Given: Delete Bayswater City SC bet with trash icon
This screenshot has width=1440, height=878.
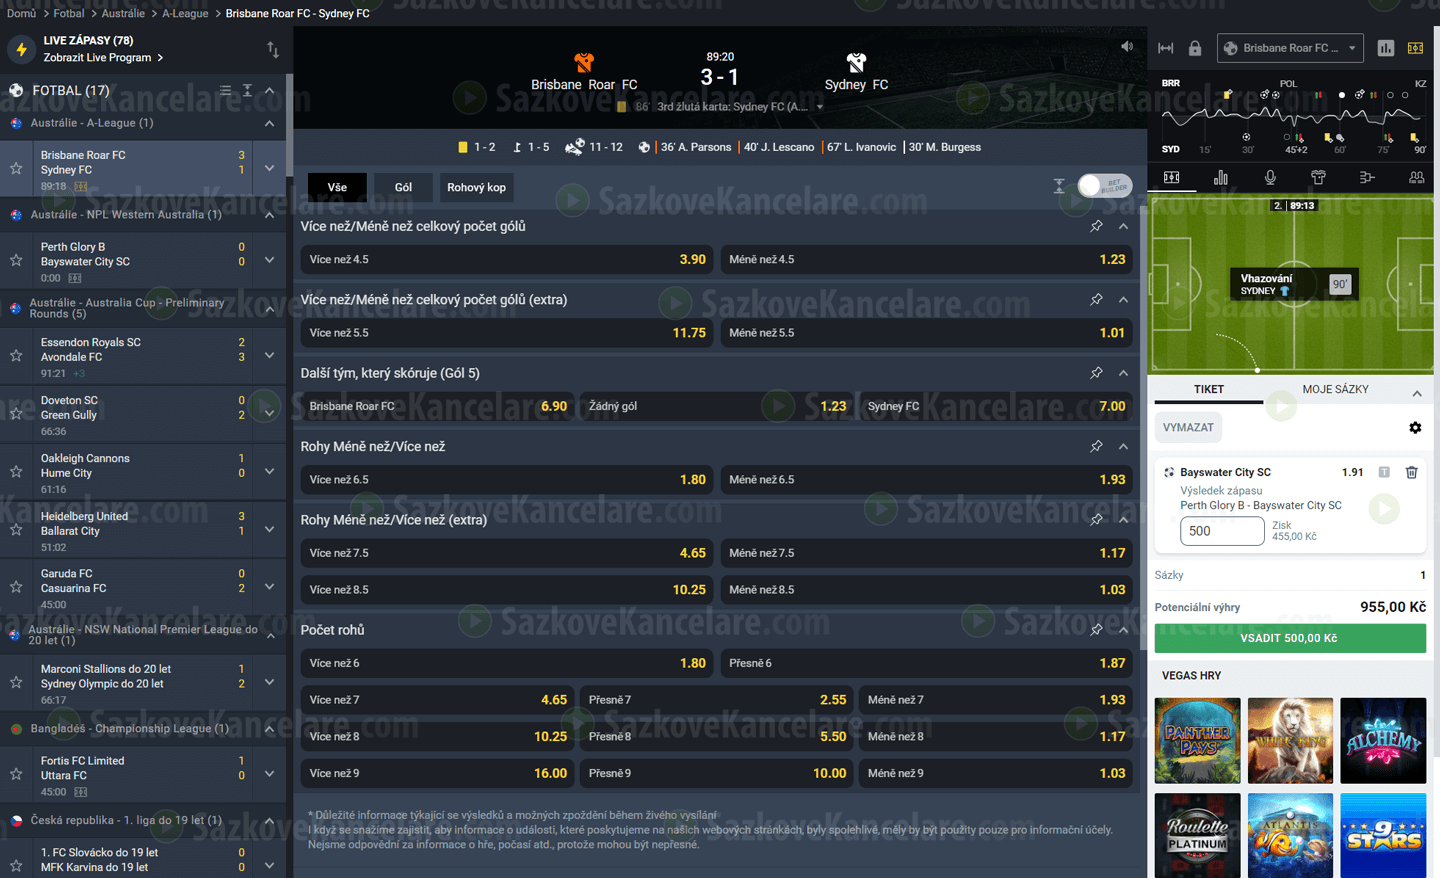Looking at the screenshot, I should pyautogui.click(x=1411, y=472).
